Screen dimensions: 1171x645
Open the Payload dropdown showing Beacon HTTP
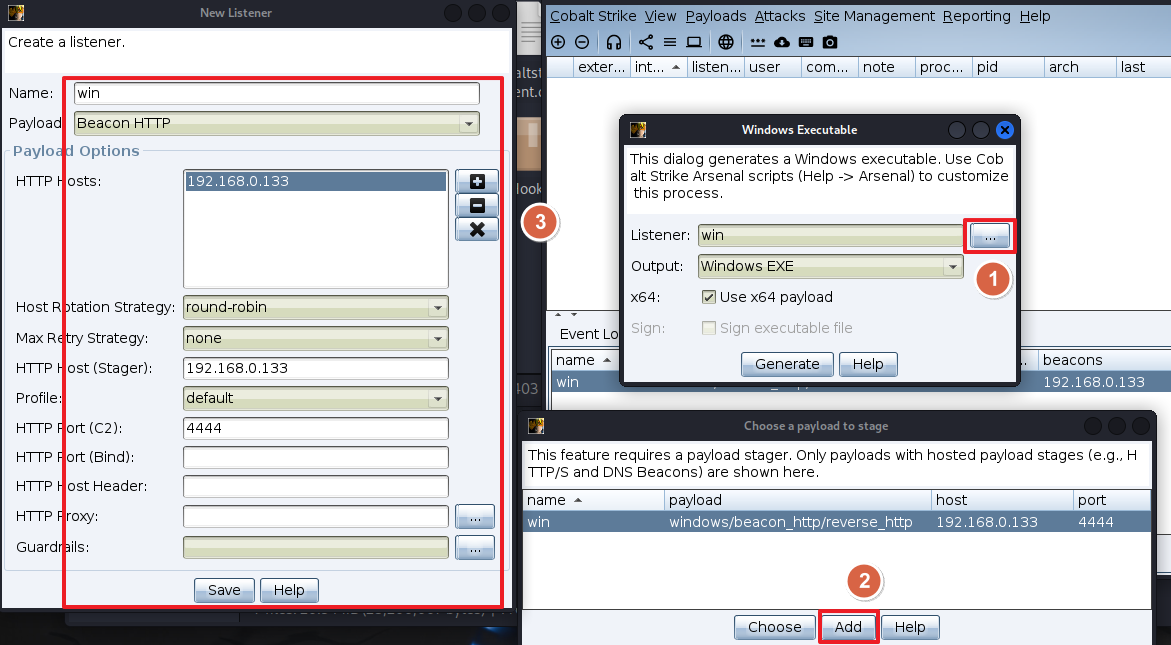[277, 123]
